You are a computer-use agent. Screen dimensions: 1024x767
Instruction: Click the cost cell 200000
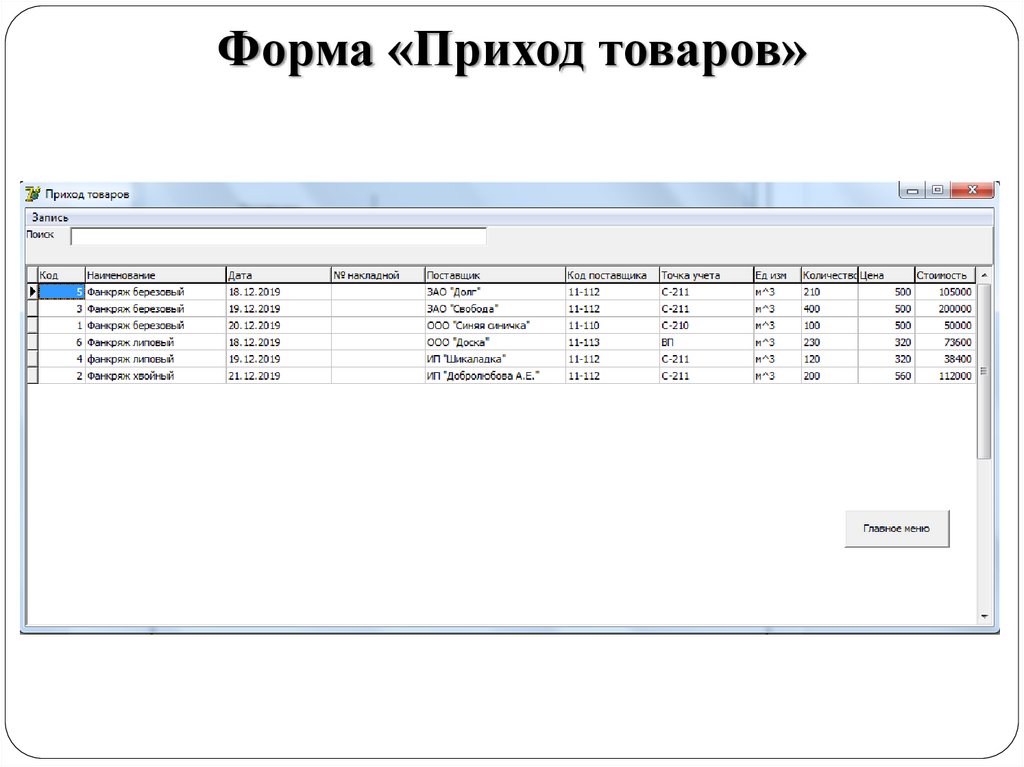coord(945,308)
